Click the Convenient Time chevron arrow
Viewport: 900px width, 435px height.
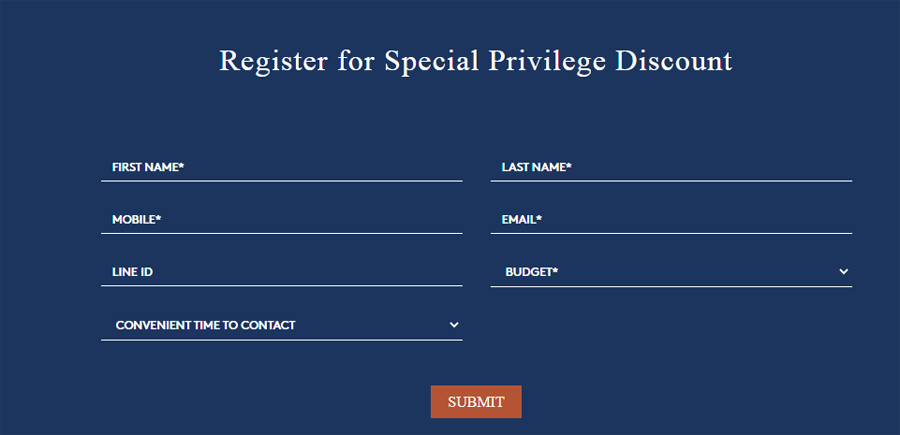[454, 325]
